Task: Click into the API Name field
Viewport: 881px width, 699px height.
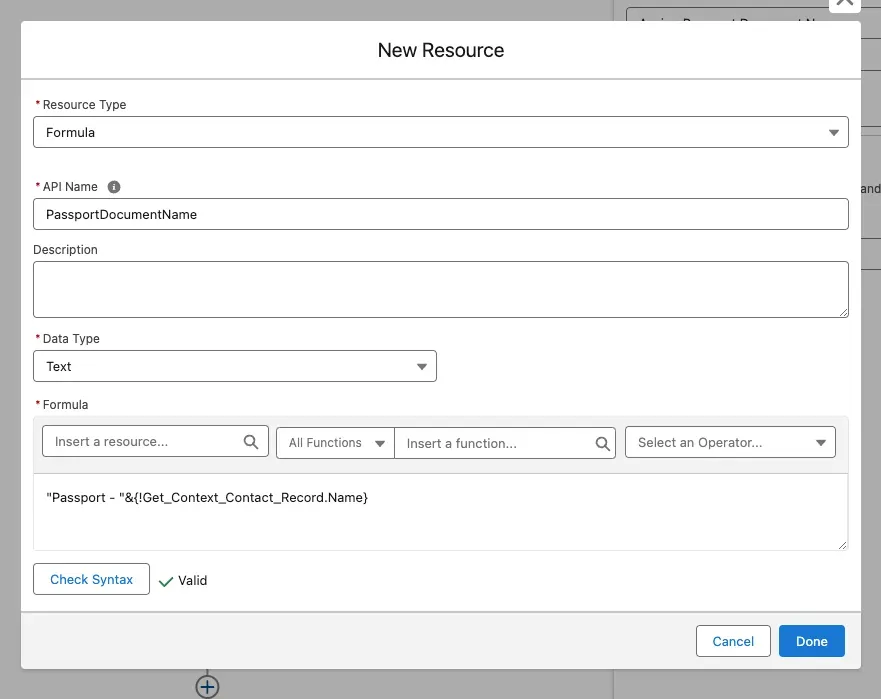Action: 440,214
